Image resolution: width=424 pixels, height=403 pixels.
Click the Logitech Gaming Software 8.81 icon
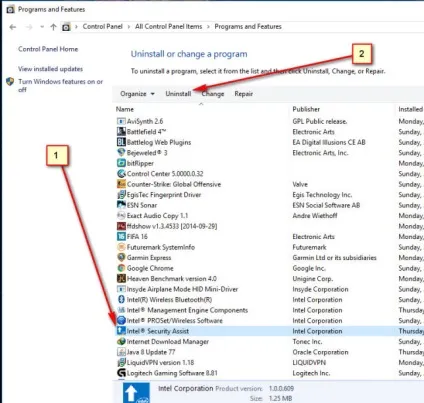pyautogui.click(x=121, y=373)
